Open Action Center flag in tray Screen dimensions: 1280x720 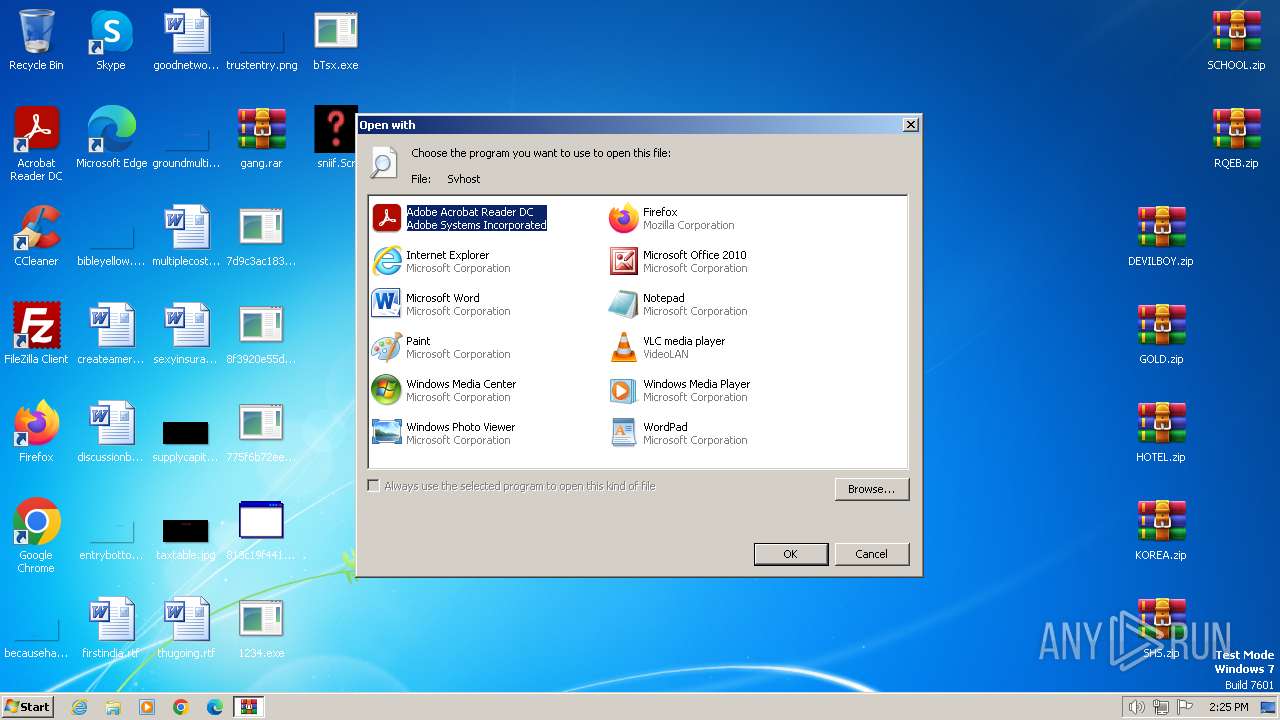1186,707
